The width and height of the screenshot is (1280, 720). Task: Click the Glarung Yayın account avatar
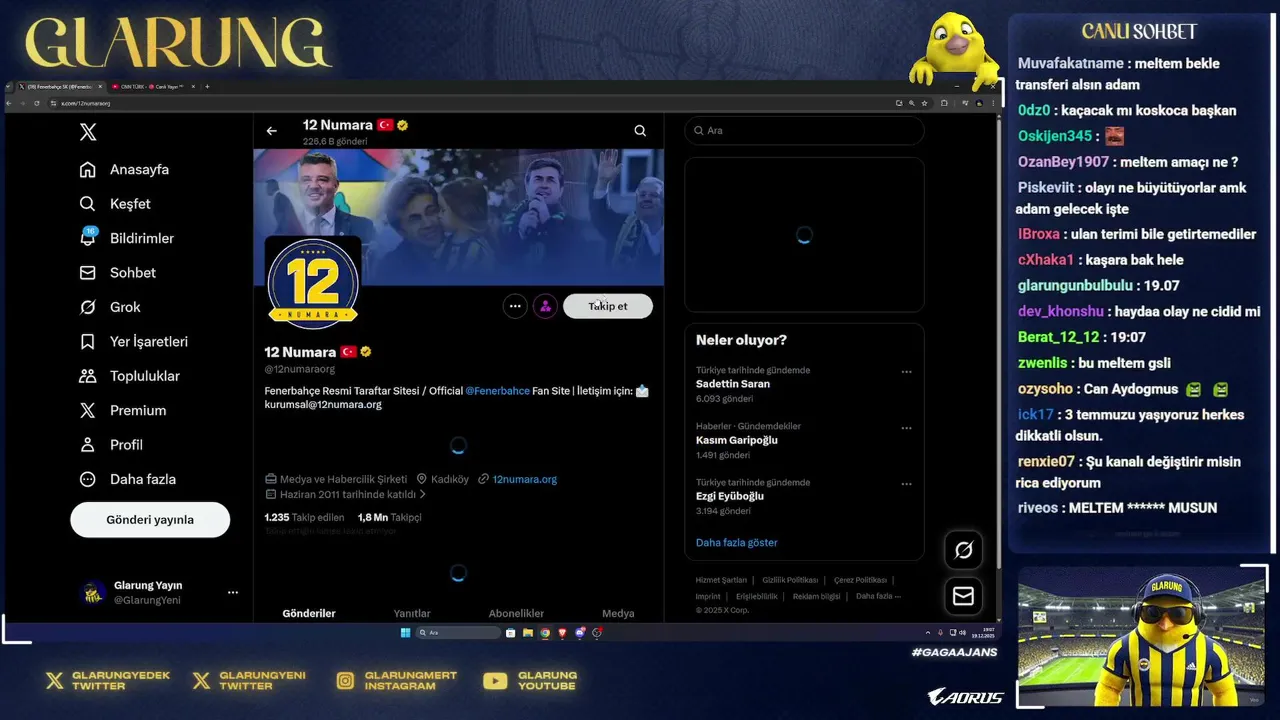(93, 593)
